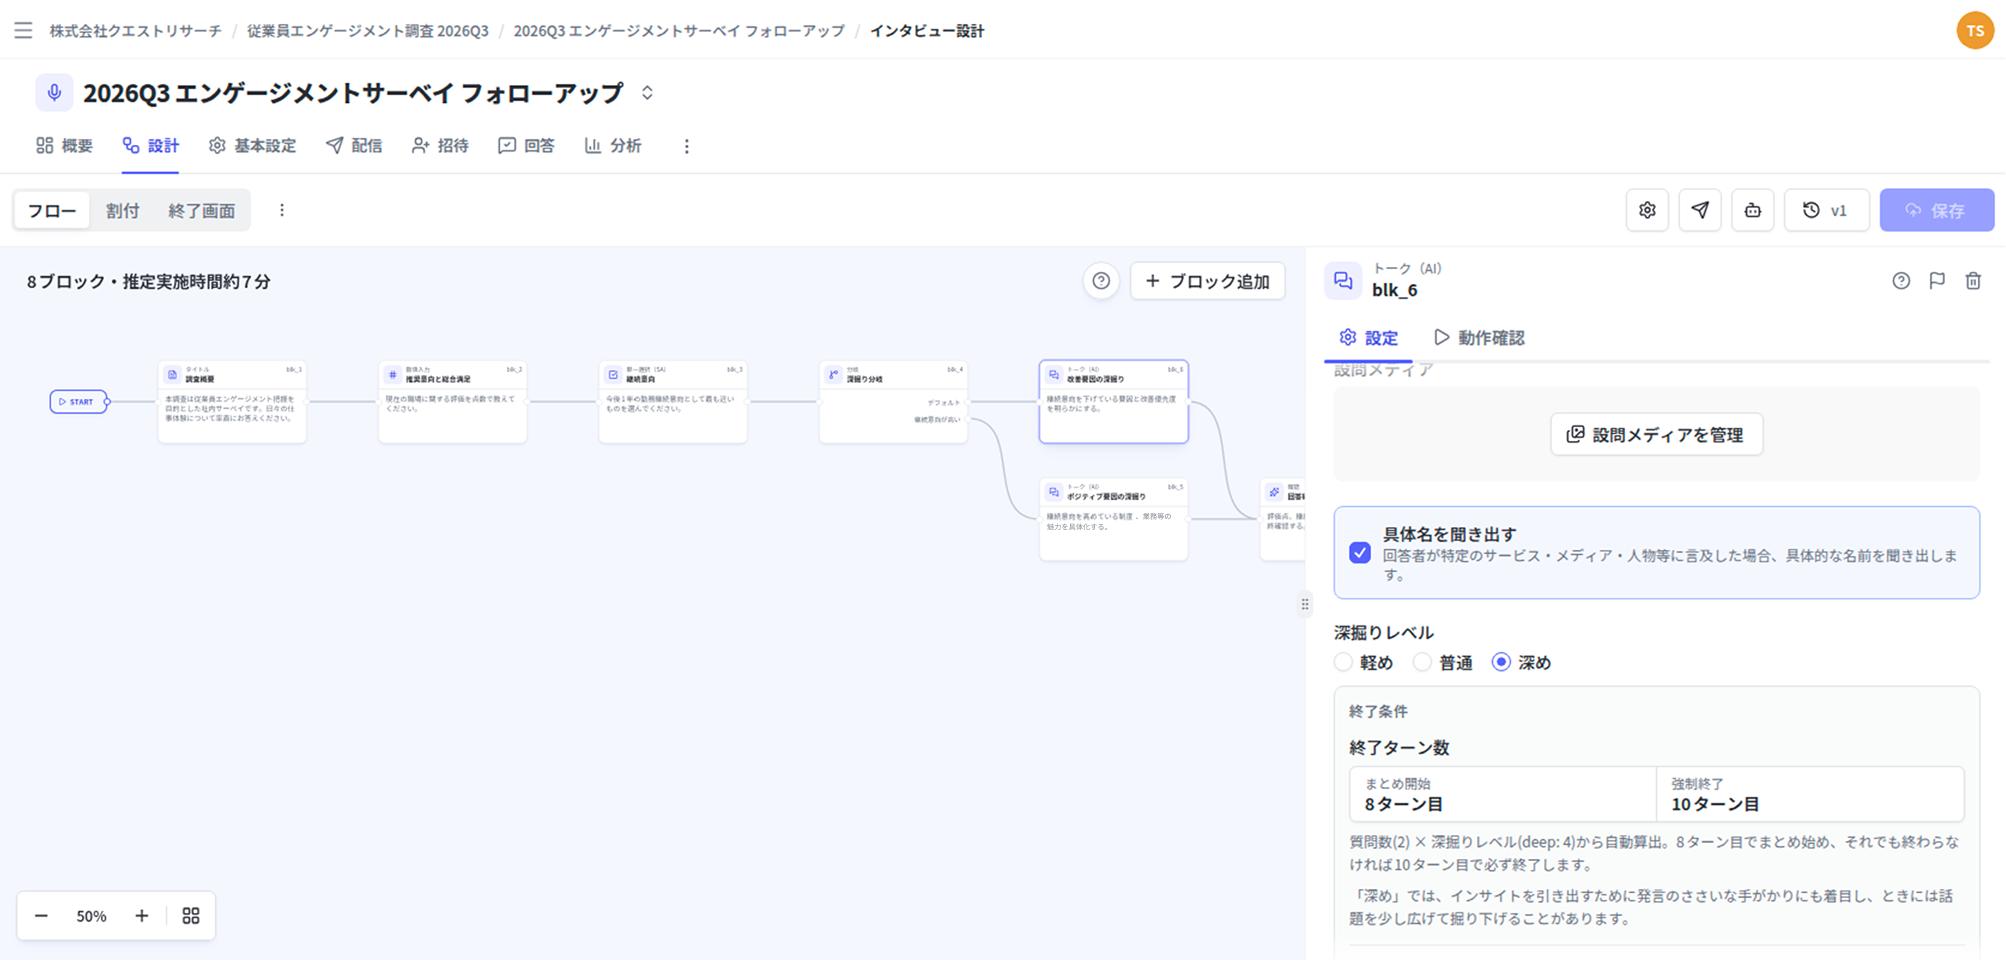Open the 動作確認 panel tab

point(1479,338)
